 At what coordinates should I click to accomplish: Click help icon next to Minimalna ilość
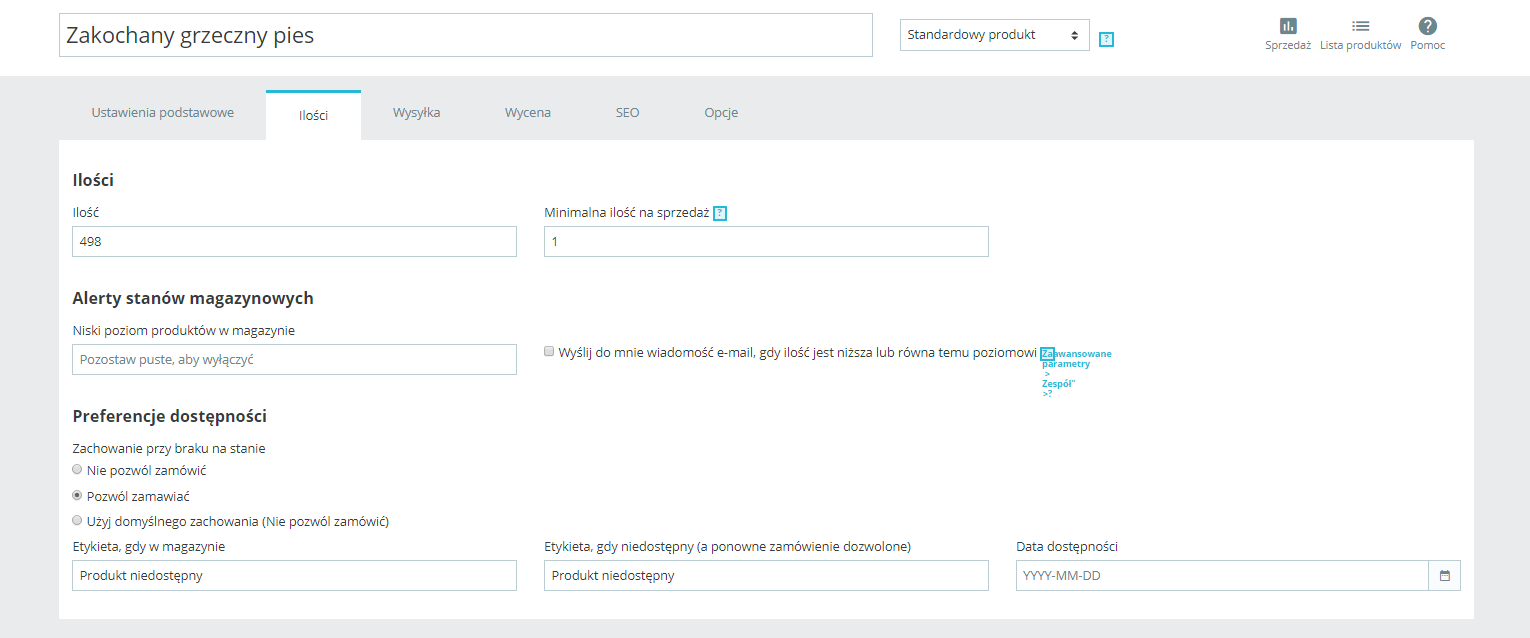coord(720,213)
